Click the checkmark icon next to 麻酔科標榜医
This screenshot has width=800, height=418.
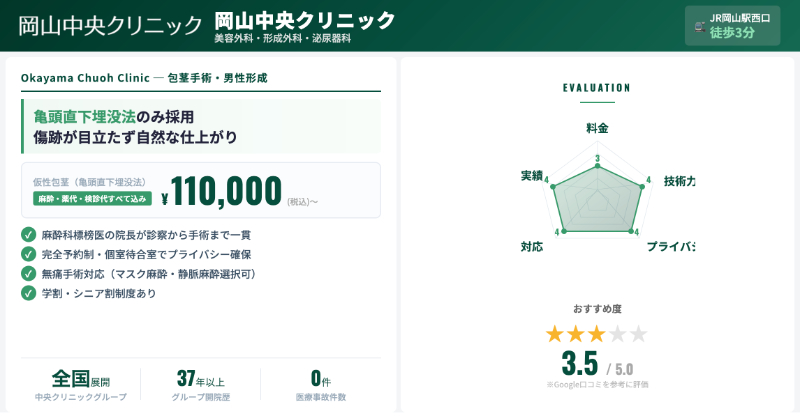(28, 235)
